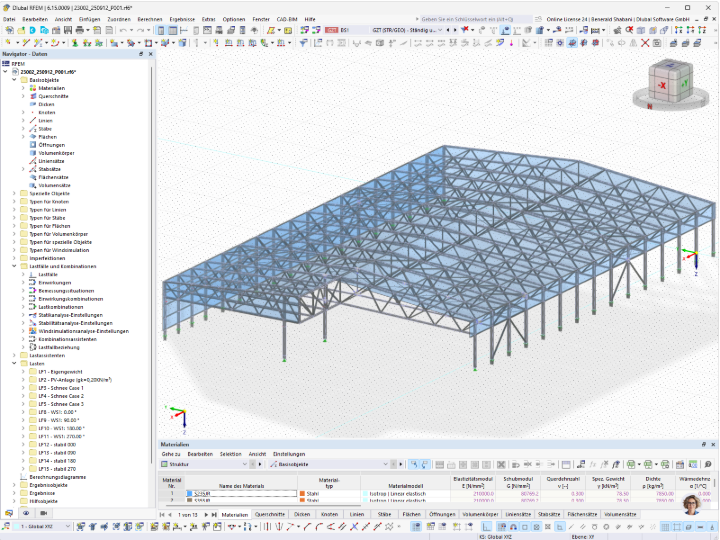The height and width of the screenshot is (540, 720).
Task: Click the blue color swatch of material S235JR
Action: [x=189, y=494]
